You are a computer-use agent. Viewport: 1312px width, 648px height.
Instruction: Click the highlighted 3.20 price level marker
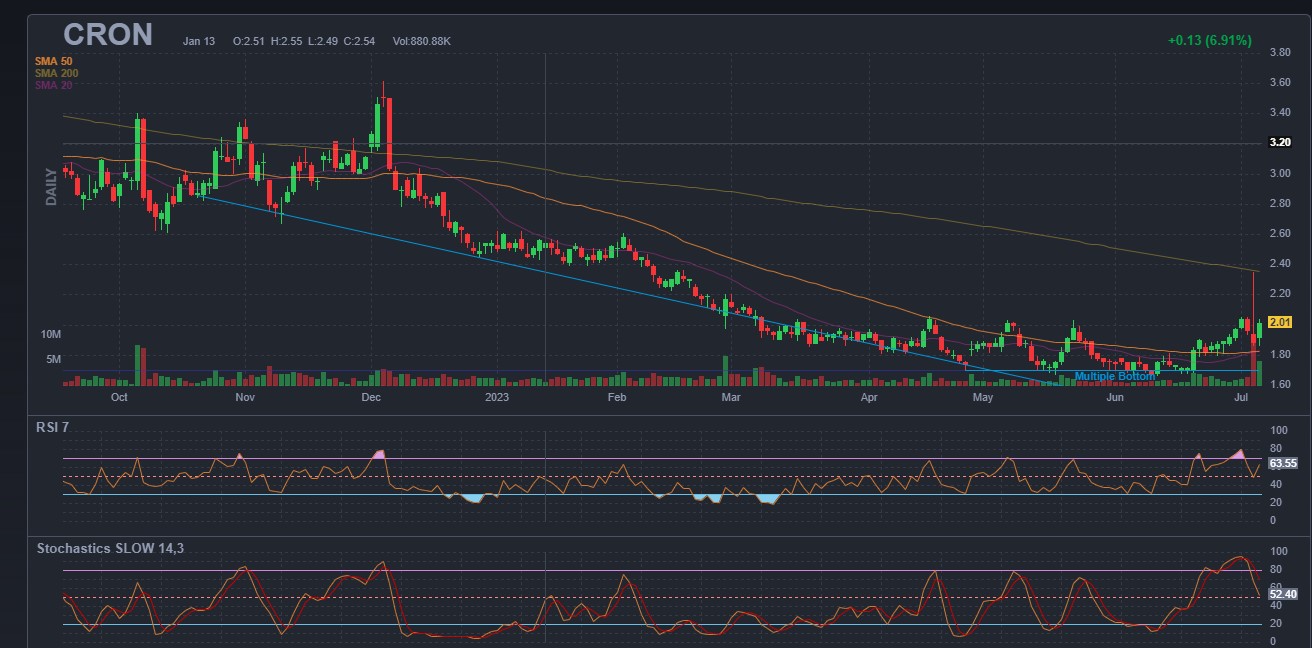tap(1280, 143)
